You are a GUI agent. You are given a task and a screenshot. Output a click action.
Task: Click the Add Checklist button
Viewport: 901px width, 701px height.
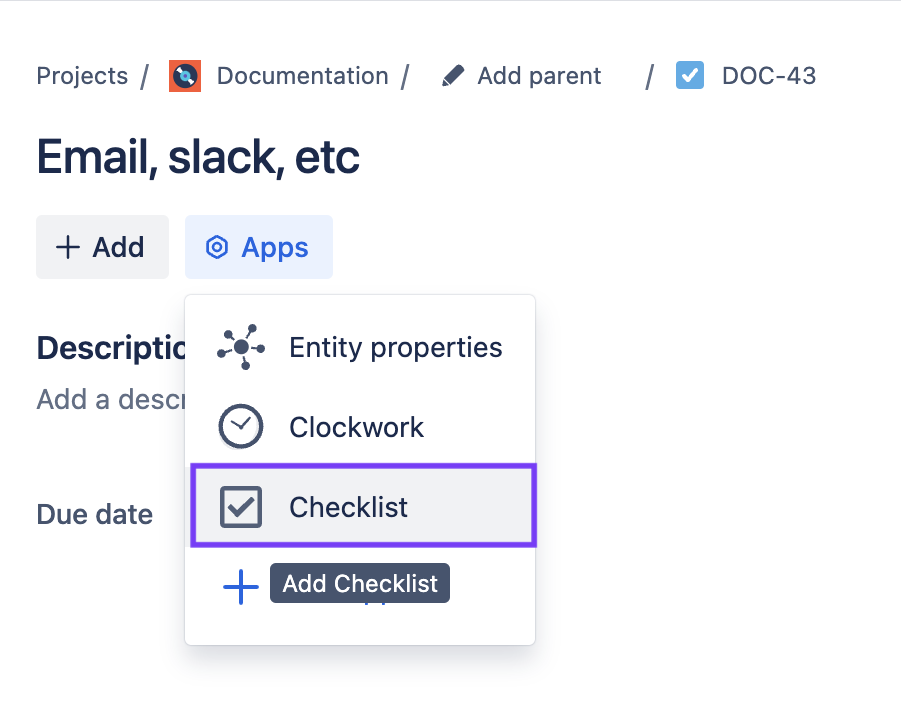point(359,583)
